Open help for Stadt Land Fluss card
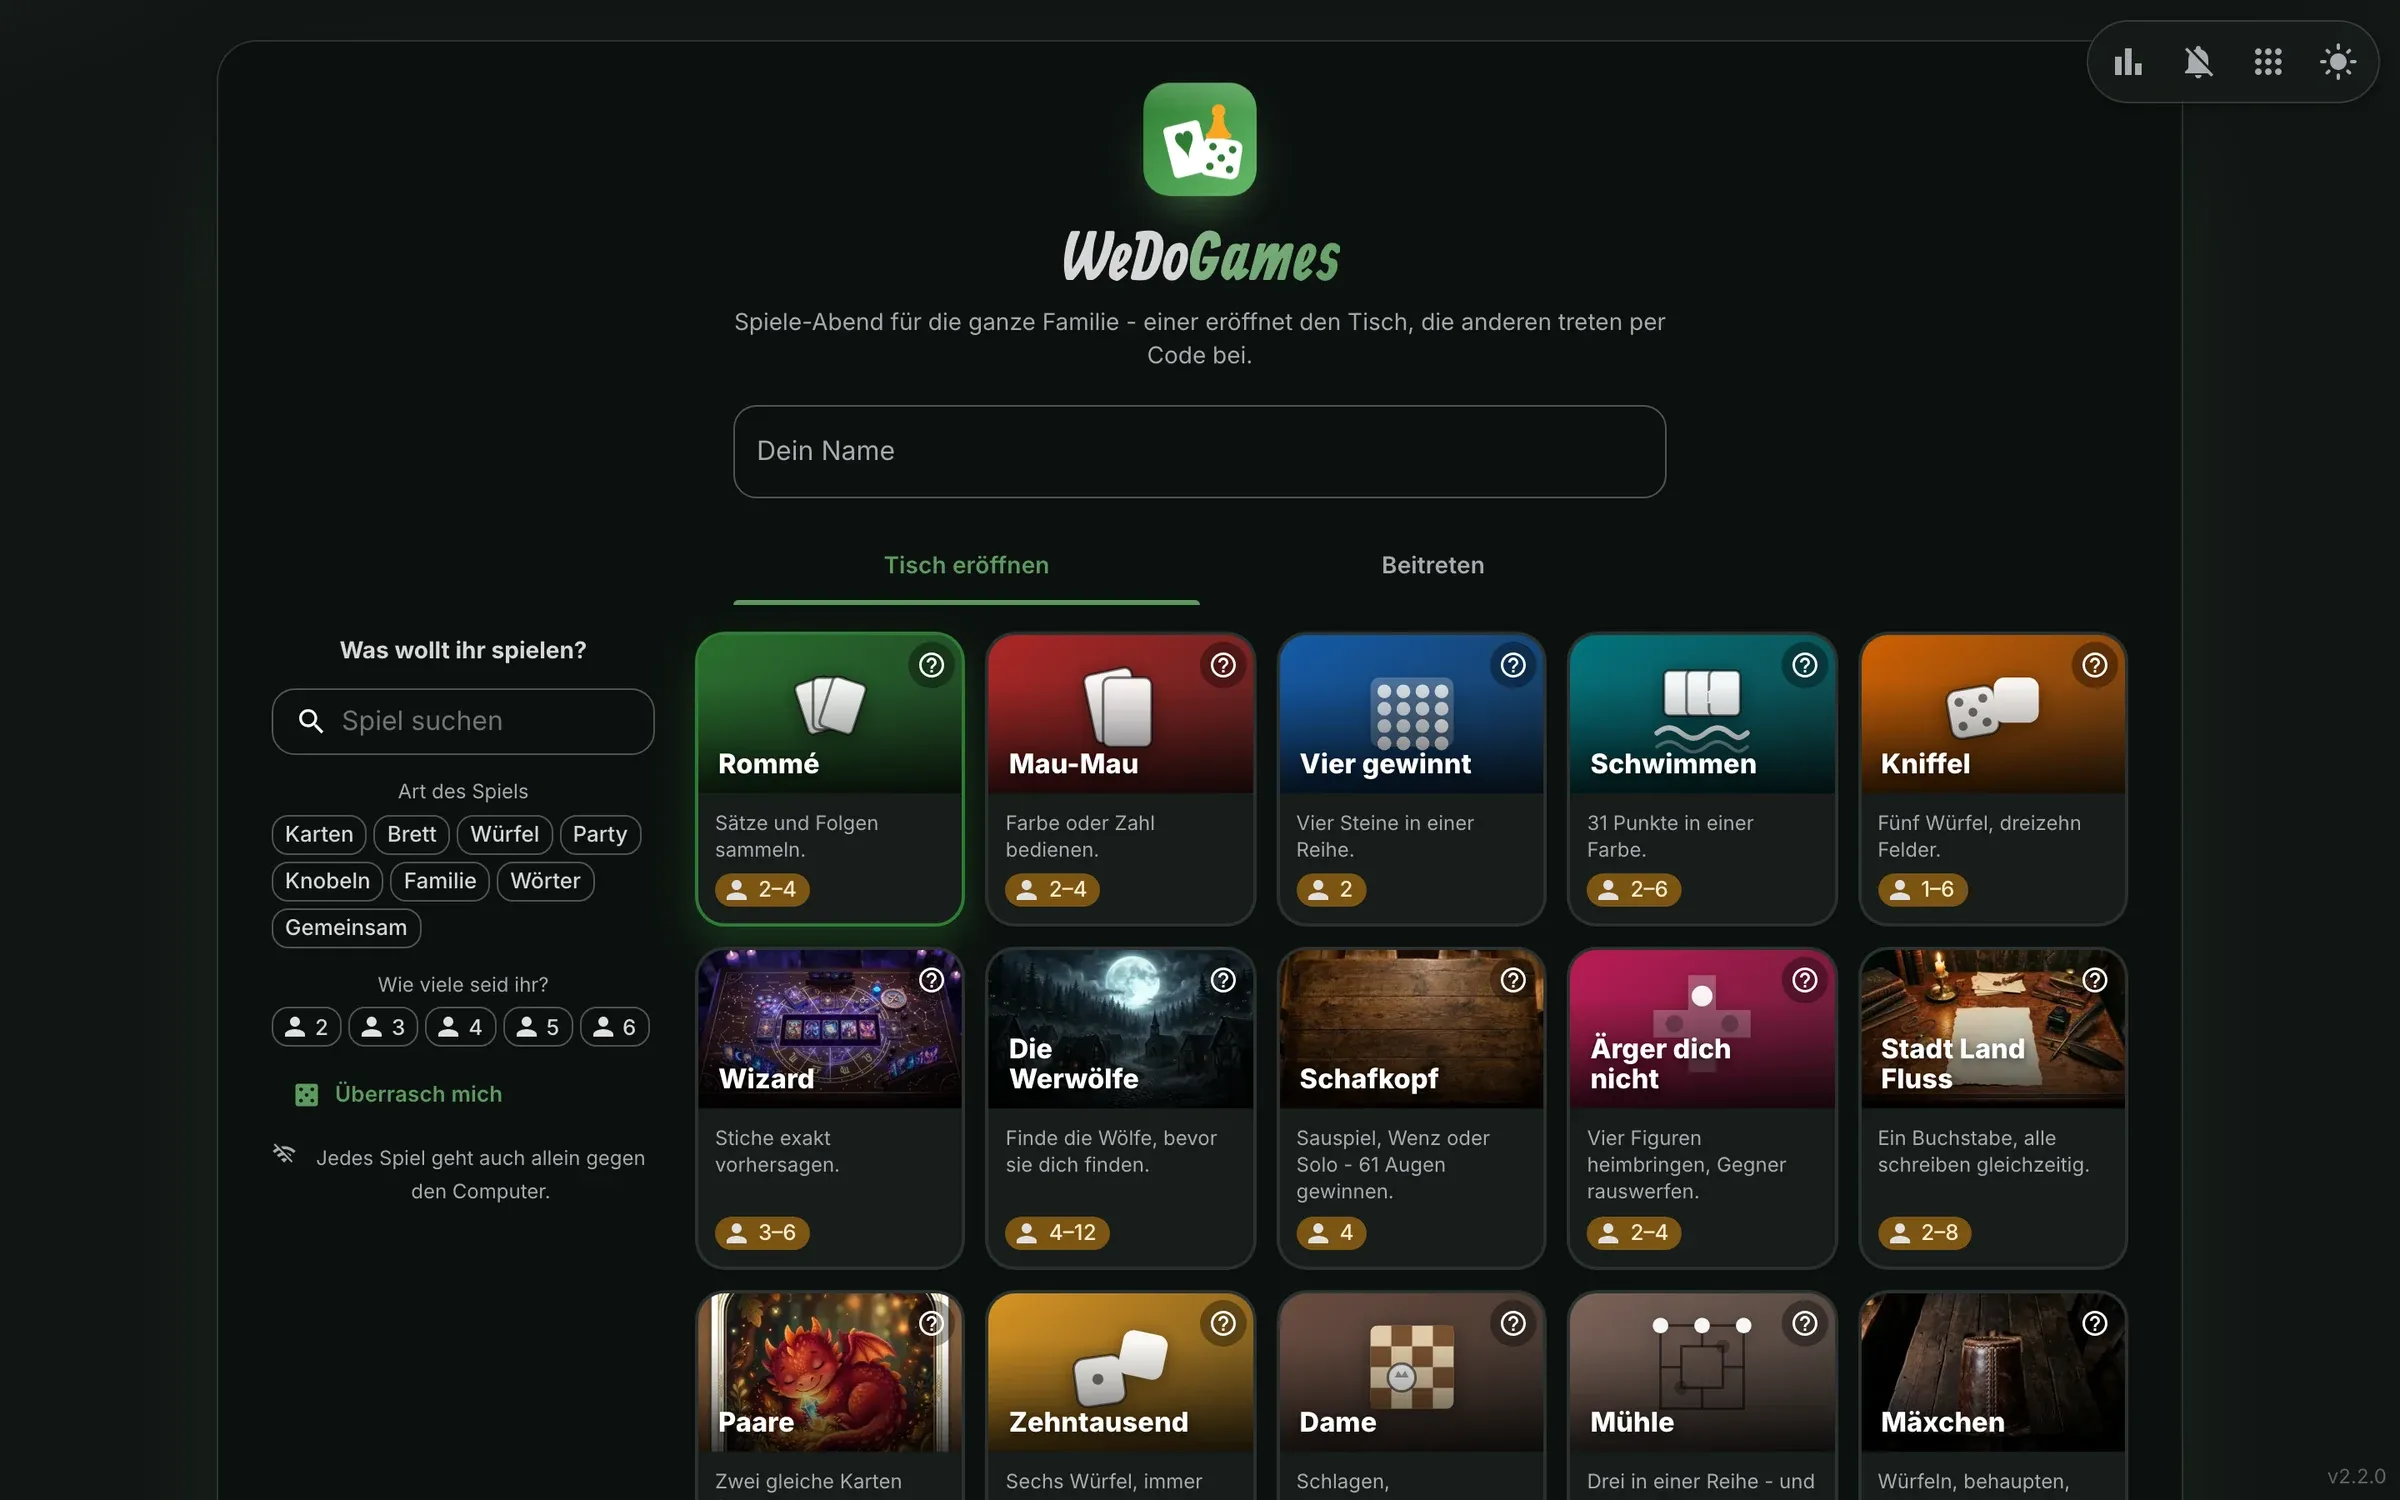2400x1500 pixels. [x=2095, y=980]
